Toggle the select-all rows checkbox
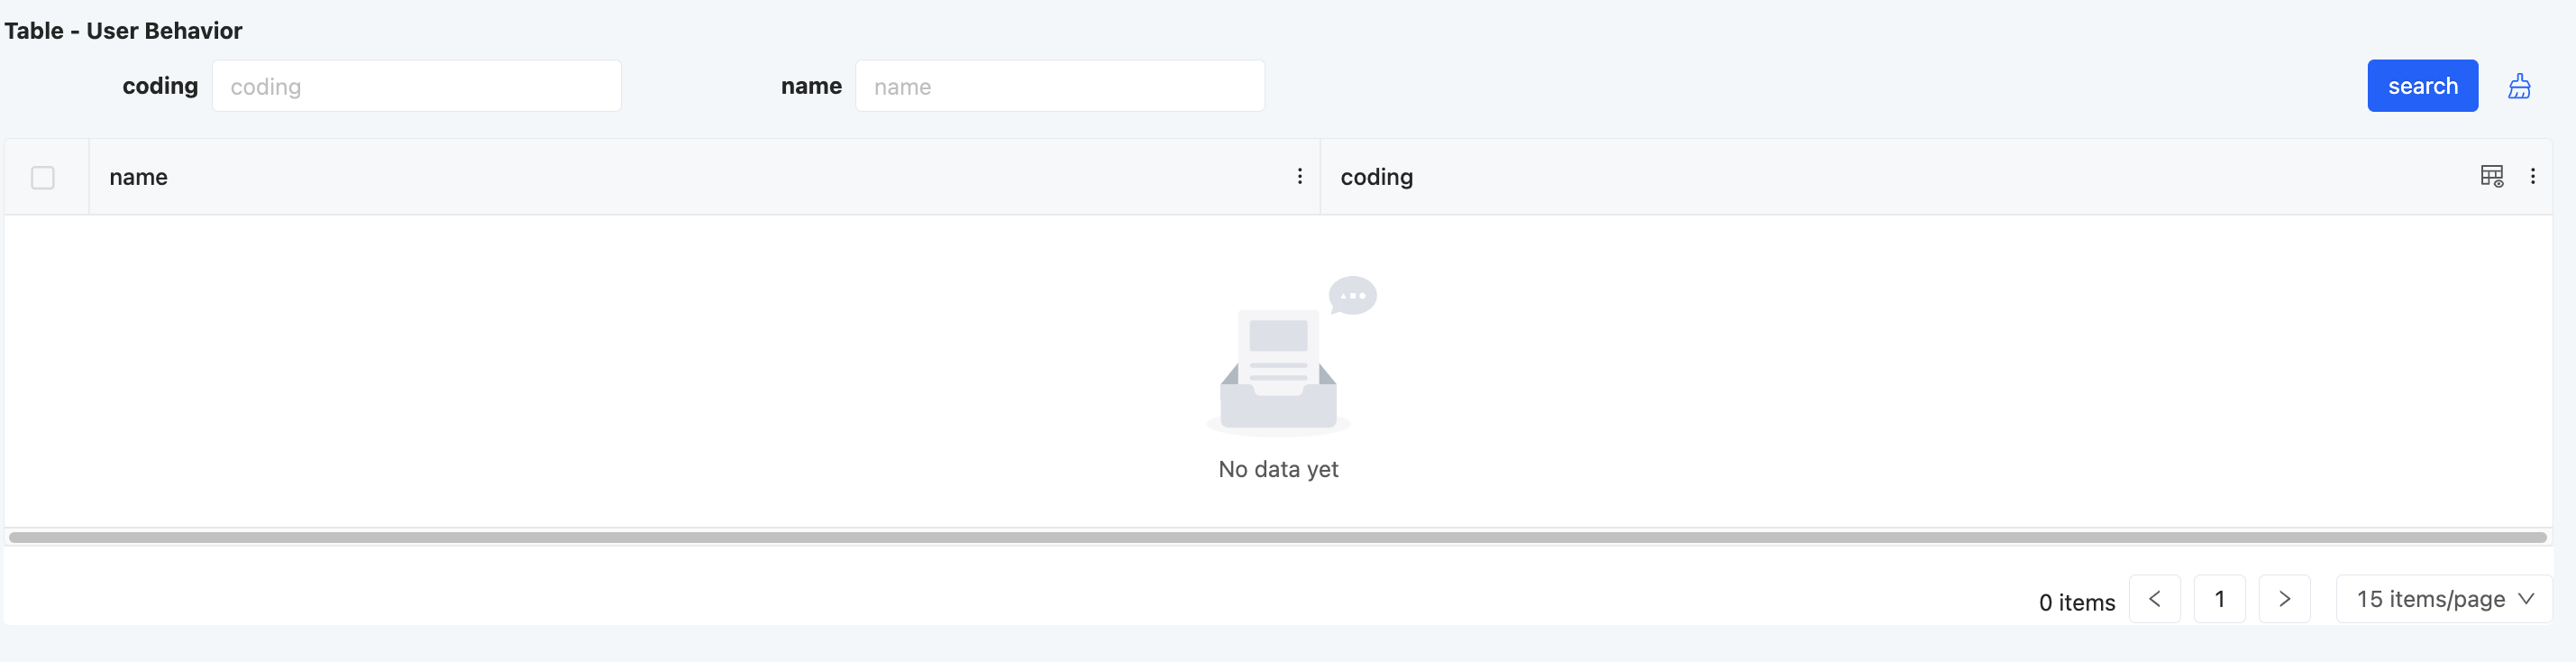 point(43,178)
